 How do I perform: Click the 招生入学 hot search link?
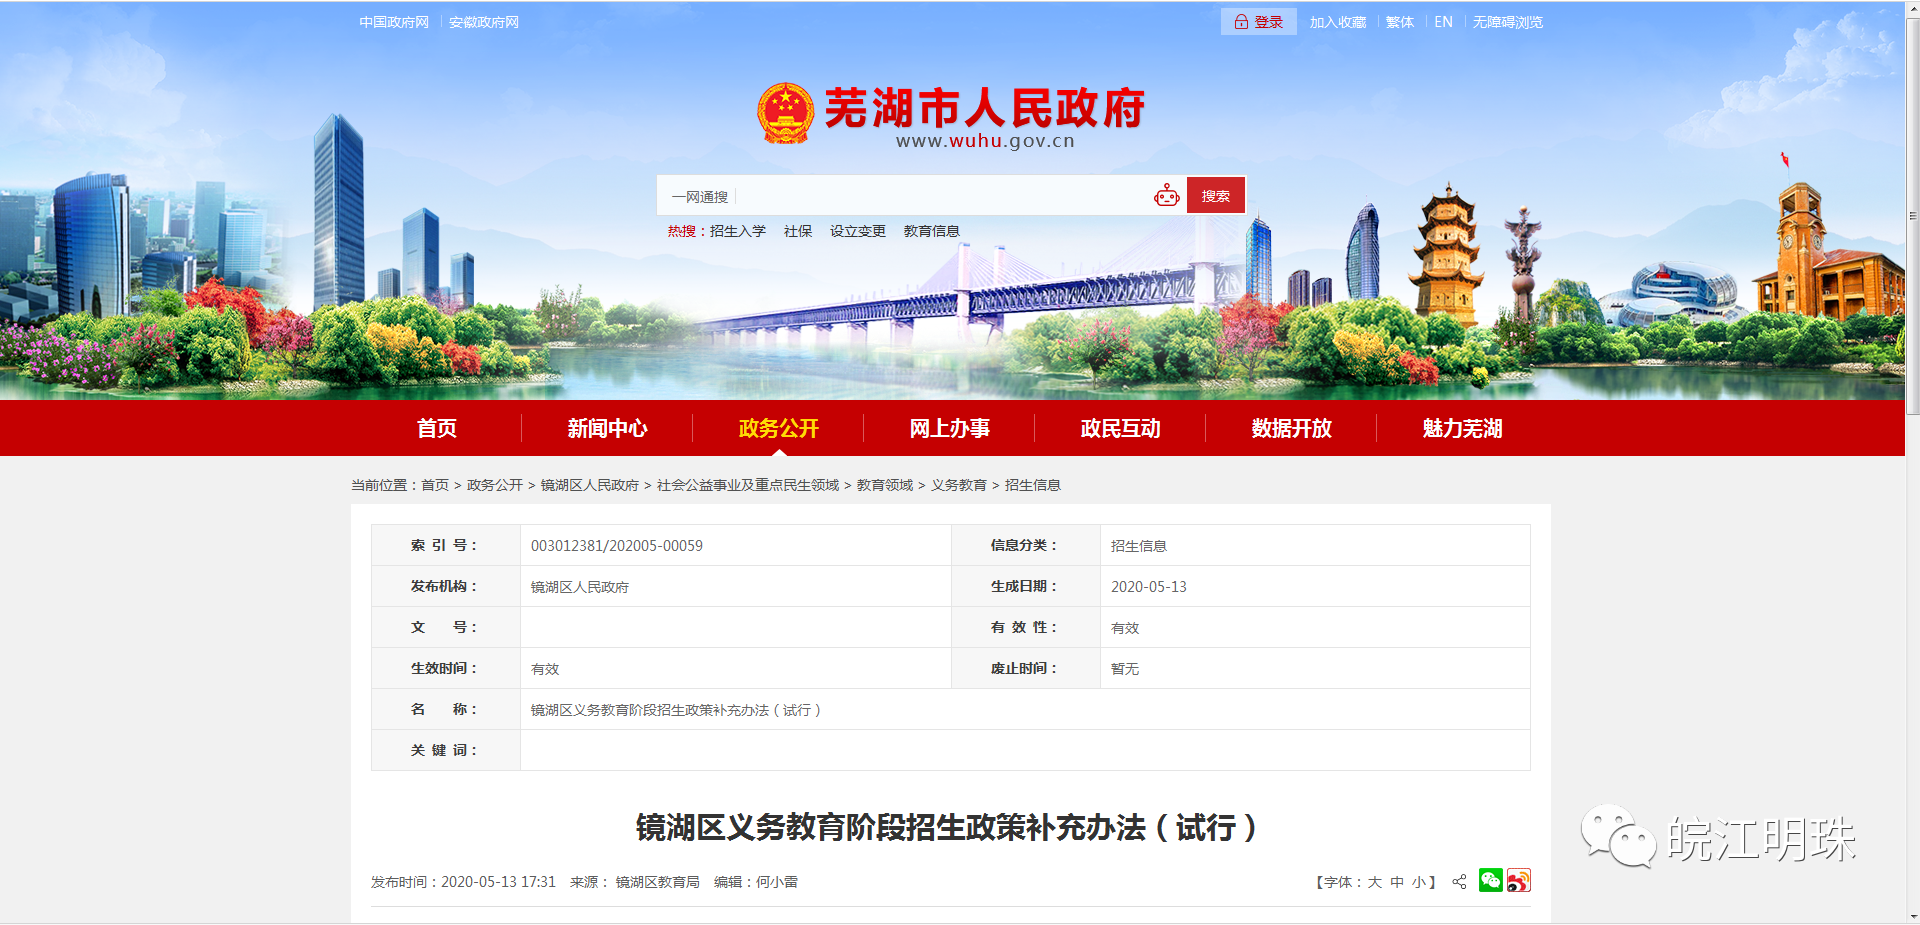(x=737, y=231)
